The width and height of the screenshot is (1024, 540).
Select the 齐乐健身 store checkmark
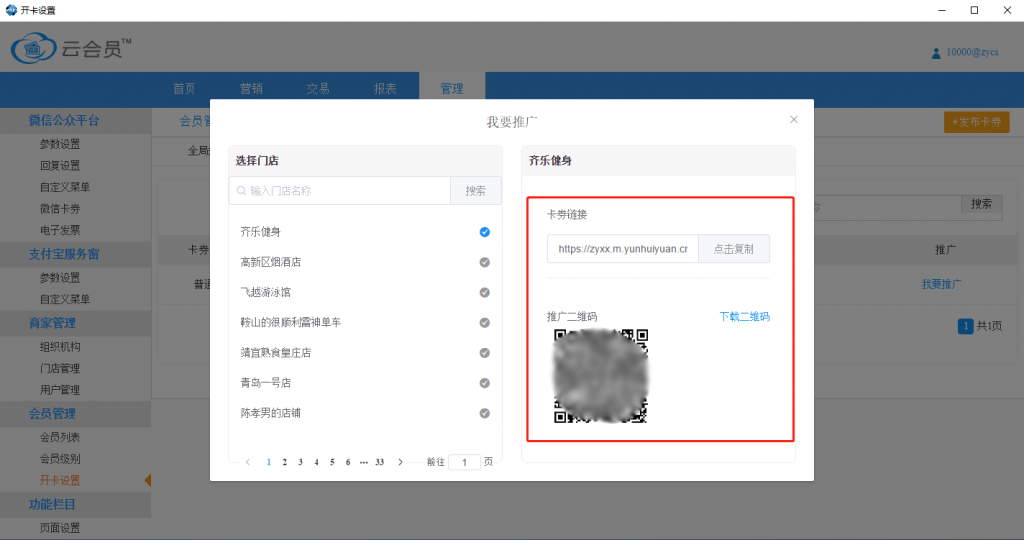[x=485, y=232]
